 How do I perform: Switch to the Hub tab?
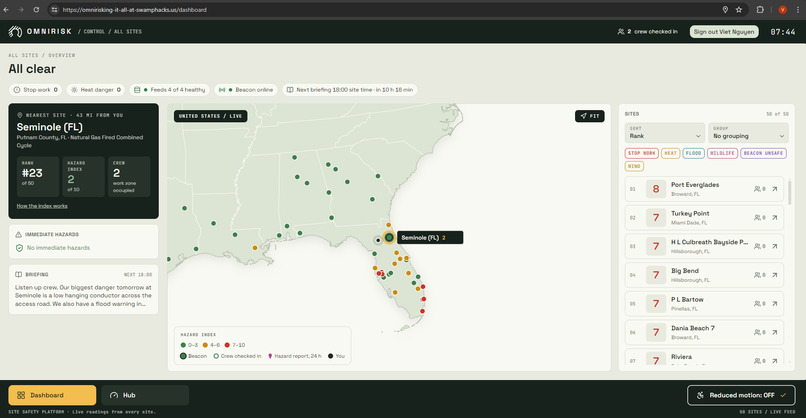pos(145,395)
